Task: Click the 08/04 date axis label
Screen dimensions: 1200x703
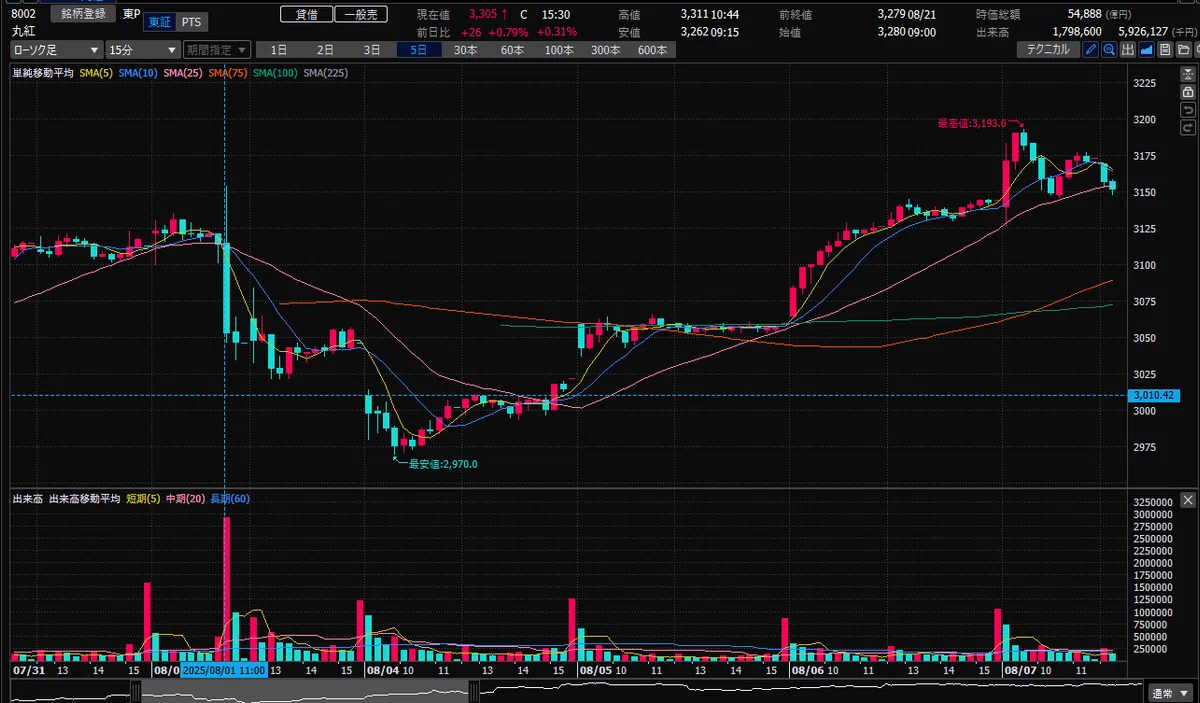Action: (382, 670)
